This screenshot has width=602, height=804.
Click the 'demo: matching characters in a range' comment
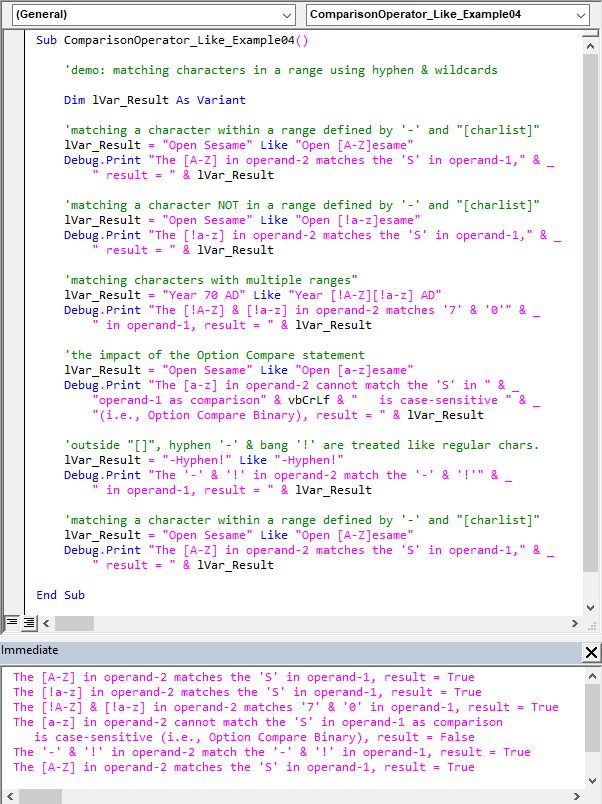point(281,70)
